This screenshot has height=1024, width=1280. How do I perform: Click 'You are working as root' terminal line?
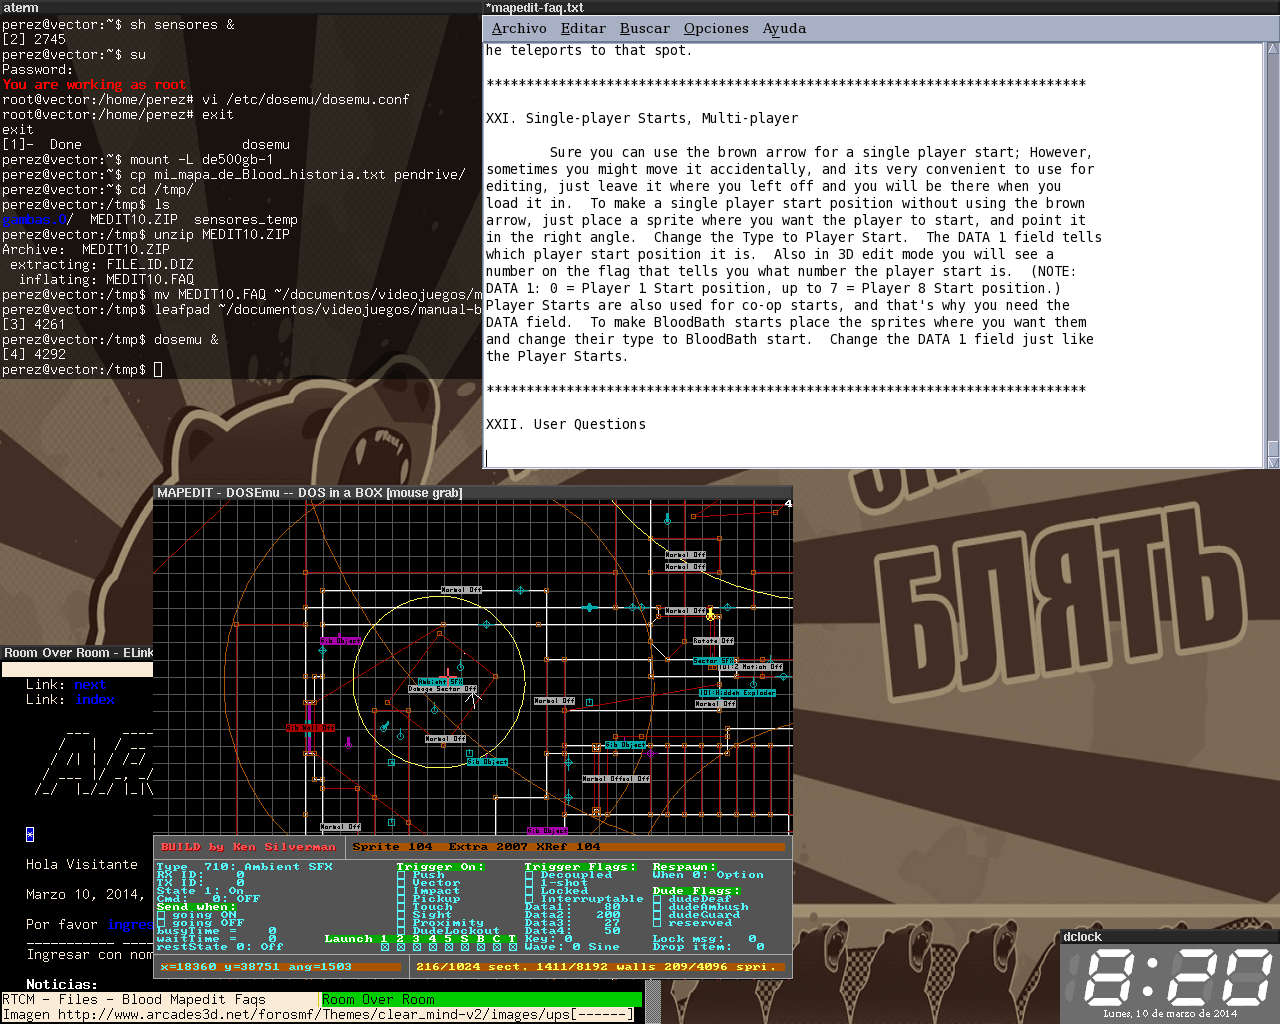point(94,85)
